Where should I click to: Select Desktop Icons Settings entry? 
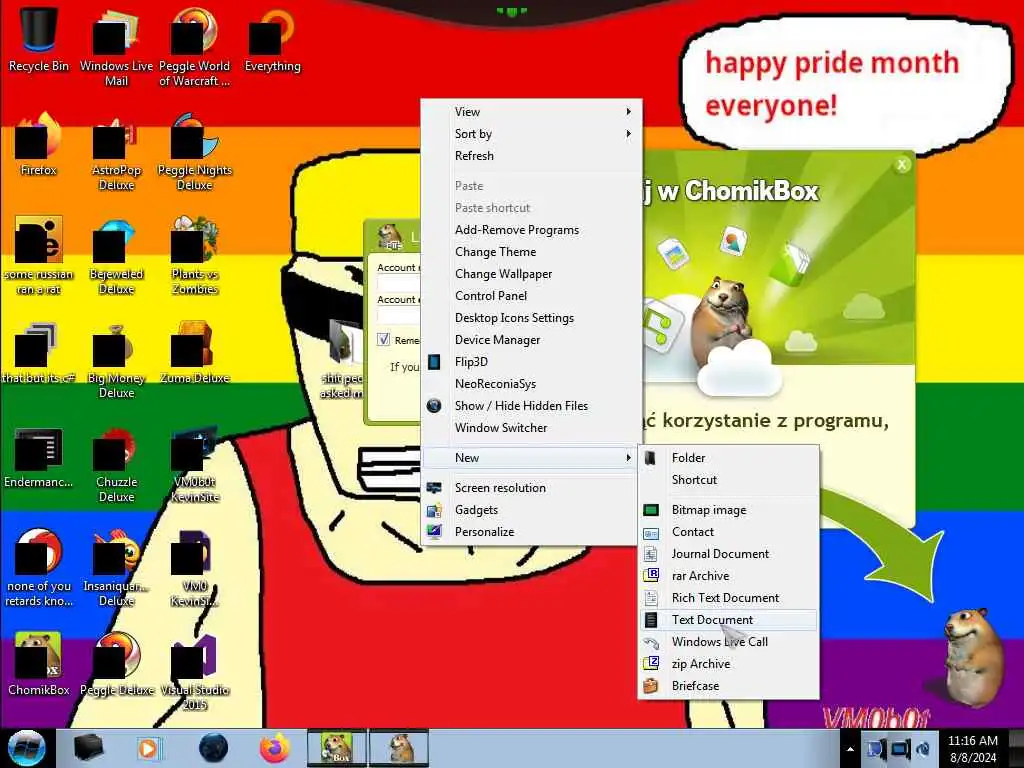[532, 318]
